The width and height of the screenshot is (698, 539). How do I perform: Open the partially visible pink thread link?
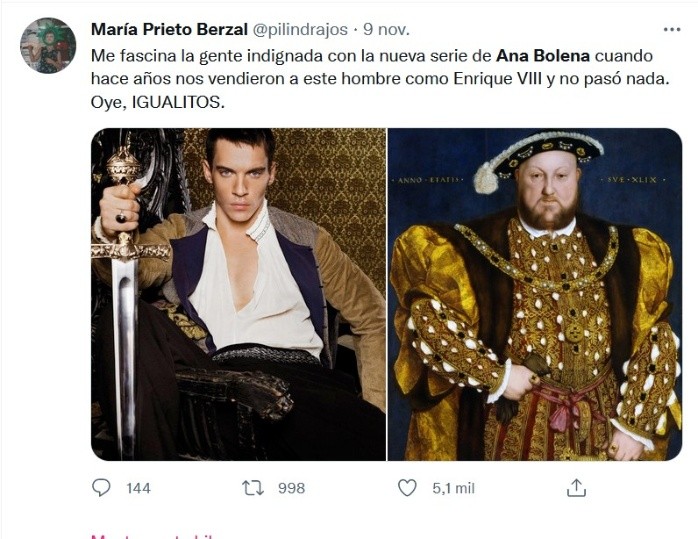[x=152, y=535]
